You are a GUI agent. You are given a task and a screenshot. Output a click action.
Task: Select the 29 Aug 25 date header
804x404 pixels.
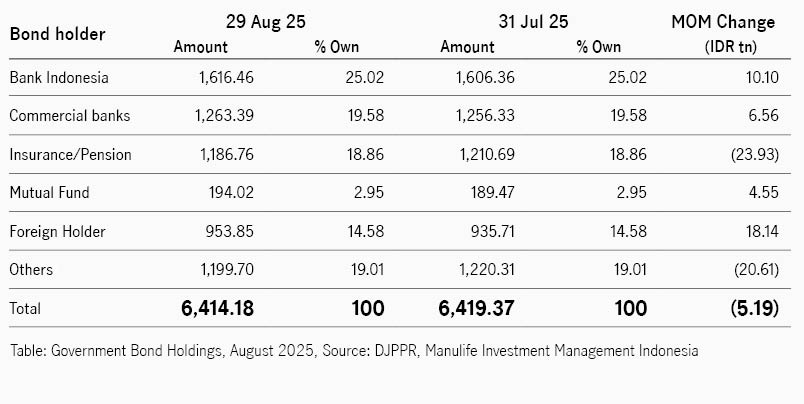266,22
